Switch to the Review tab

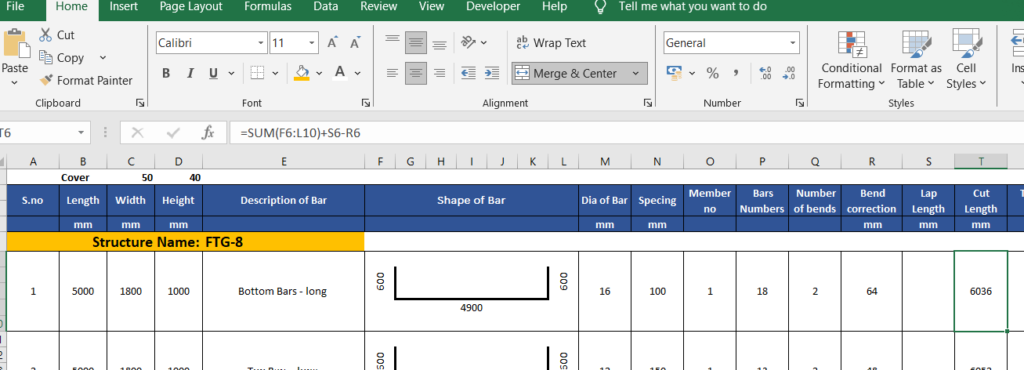pyautogui.click(x=379, y=7)
